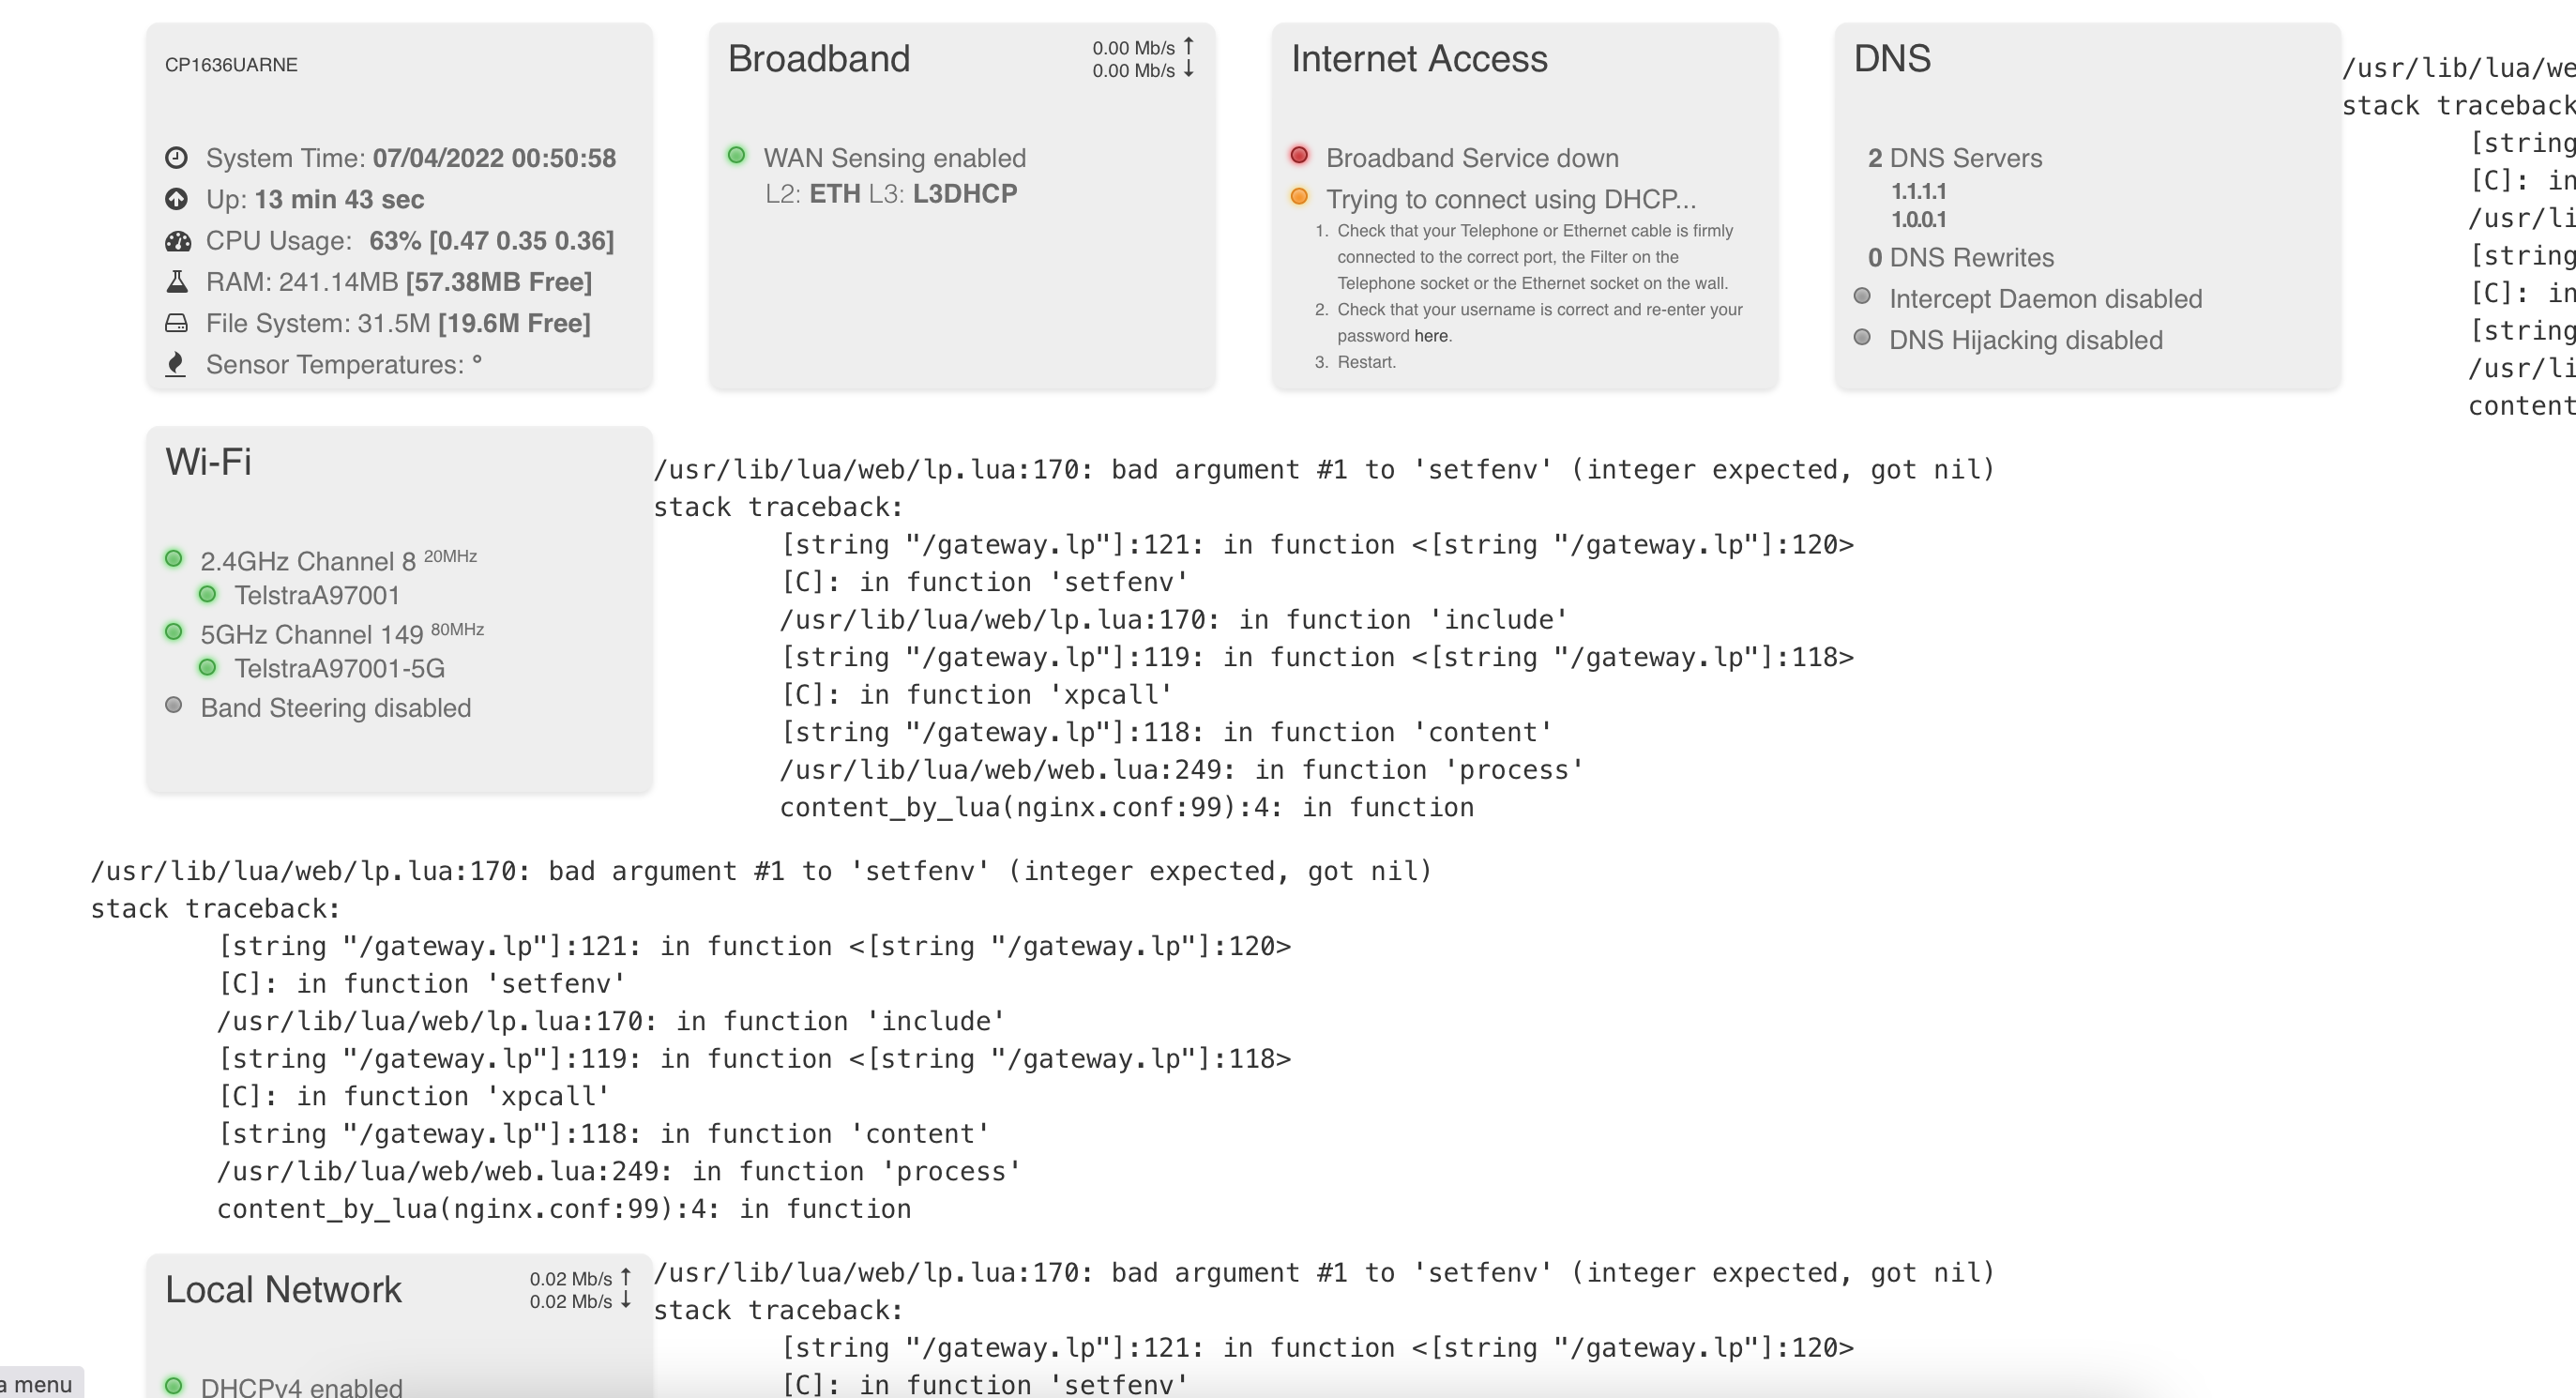Expand the Broadband card

click(818, 58)
